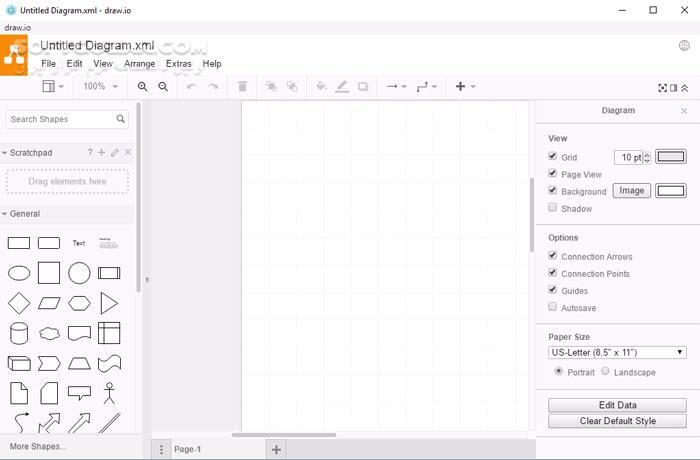Select the triangle shape

pyautogui.click(x=109, y=303)
